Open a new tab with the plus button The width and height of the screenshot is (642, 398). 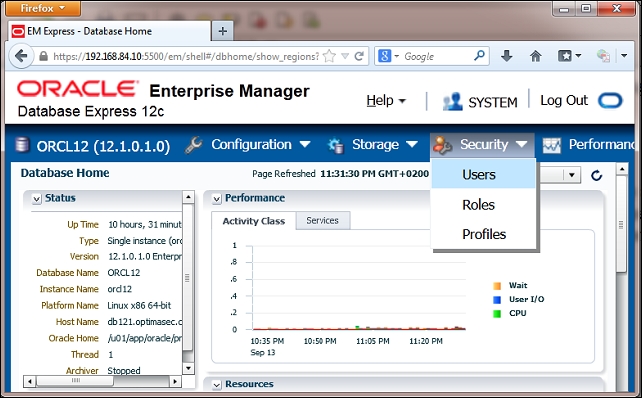(x=223, y=31)
